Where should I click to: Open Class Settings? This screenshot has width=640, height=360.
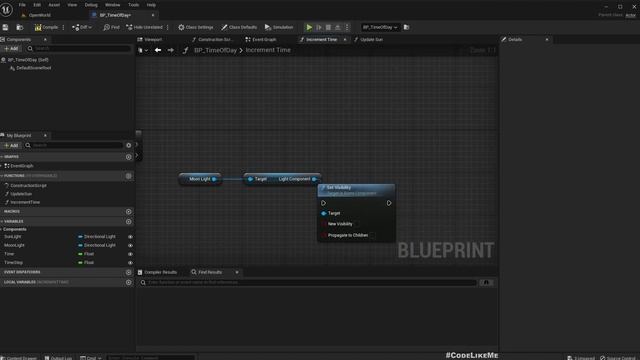(196, 27)
